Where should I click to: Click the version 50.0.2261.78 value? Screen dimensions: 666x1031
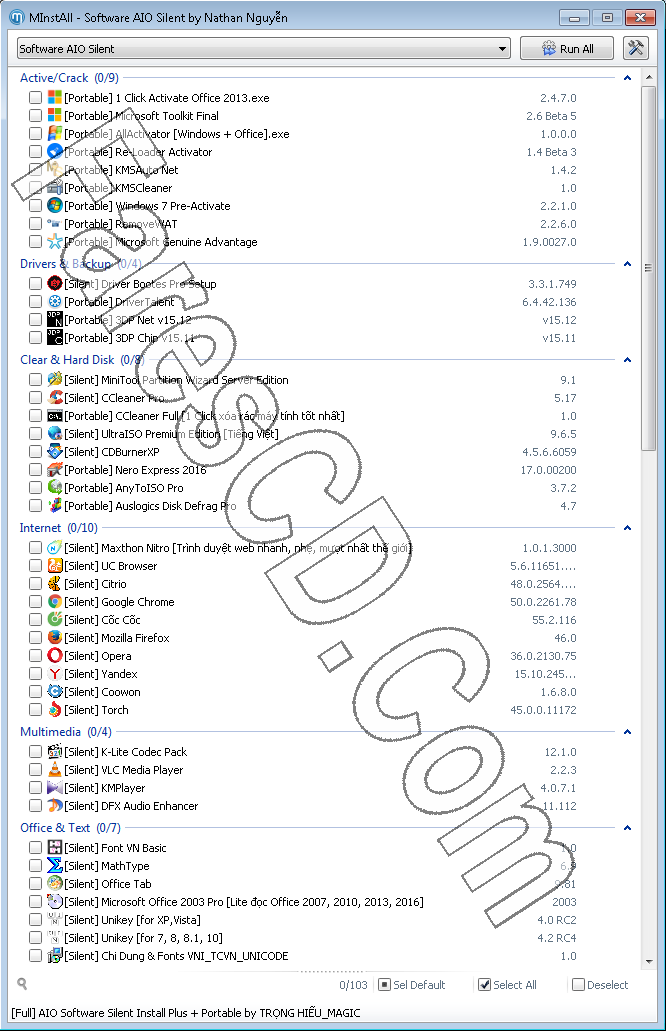543,602
